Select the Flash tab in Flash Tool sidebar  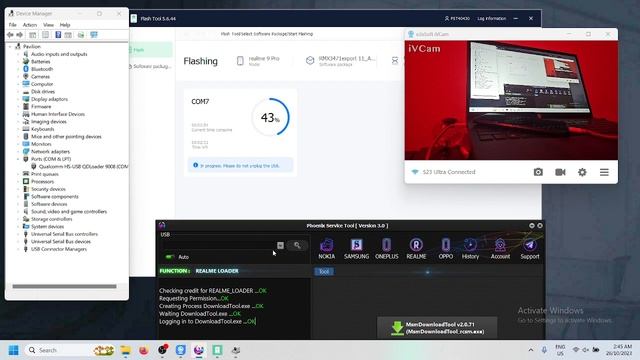pos(150,50)
